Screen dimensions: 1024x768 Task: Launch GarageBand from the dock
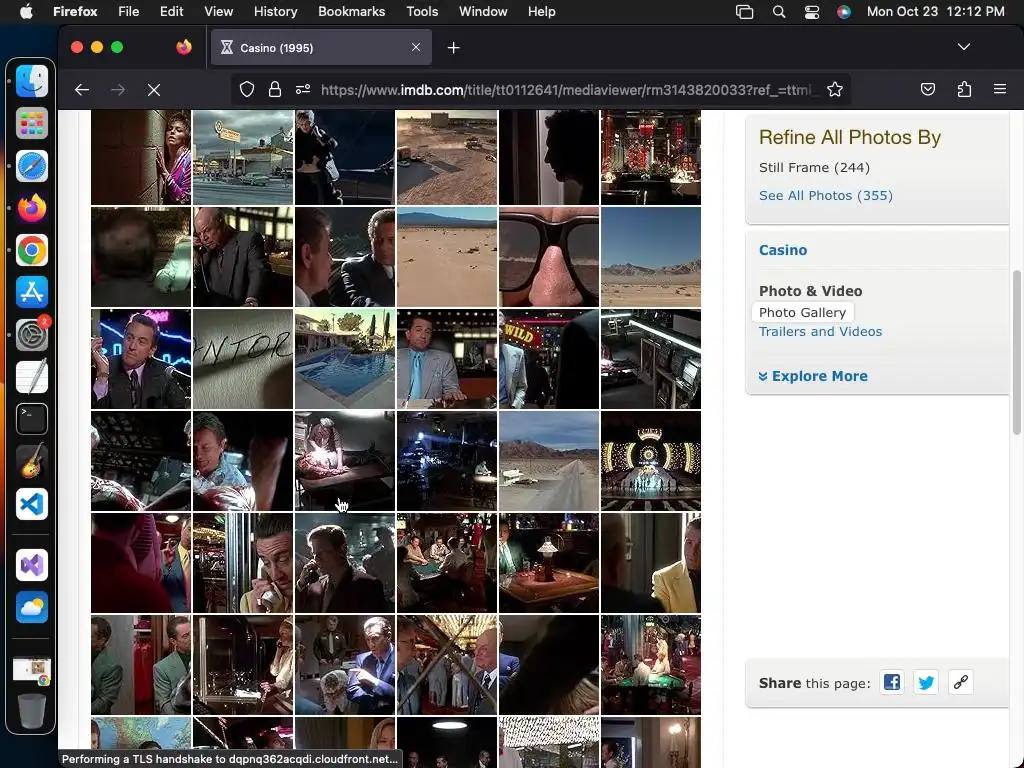pos(32,461)
